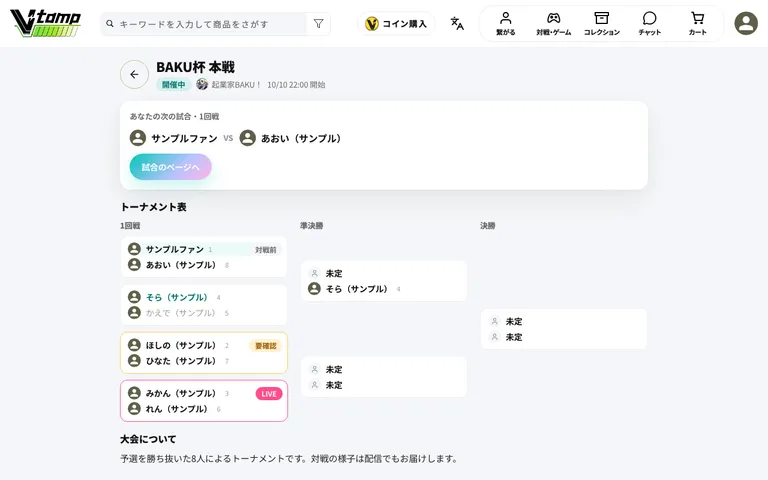The image size is (768, 480).
Task: Click the 開催中 status badge
Action: tap(173, 85)
